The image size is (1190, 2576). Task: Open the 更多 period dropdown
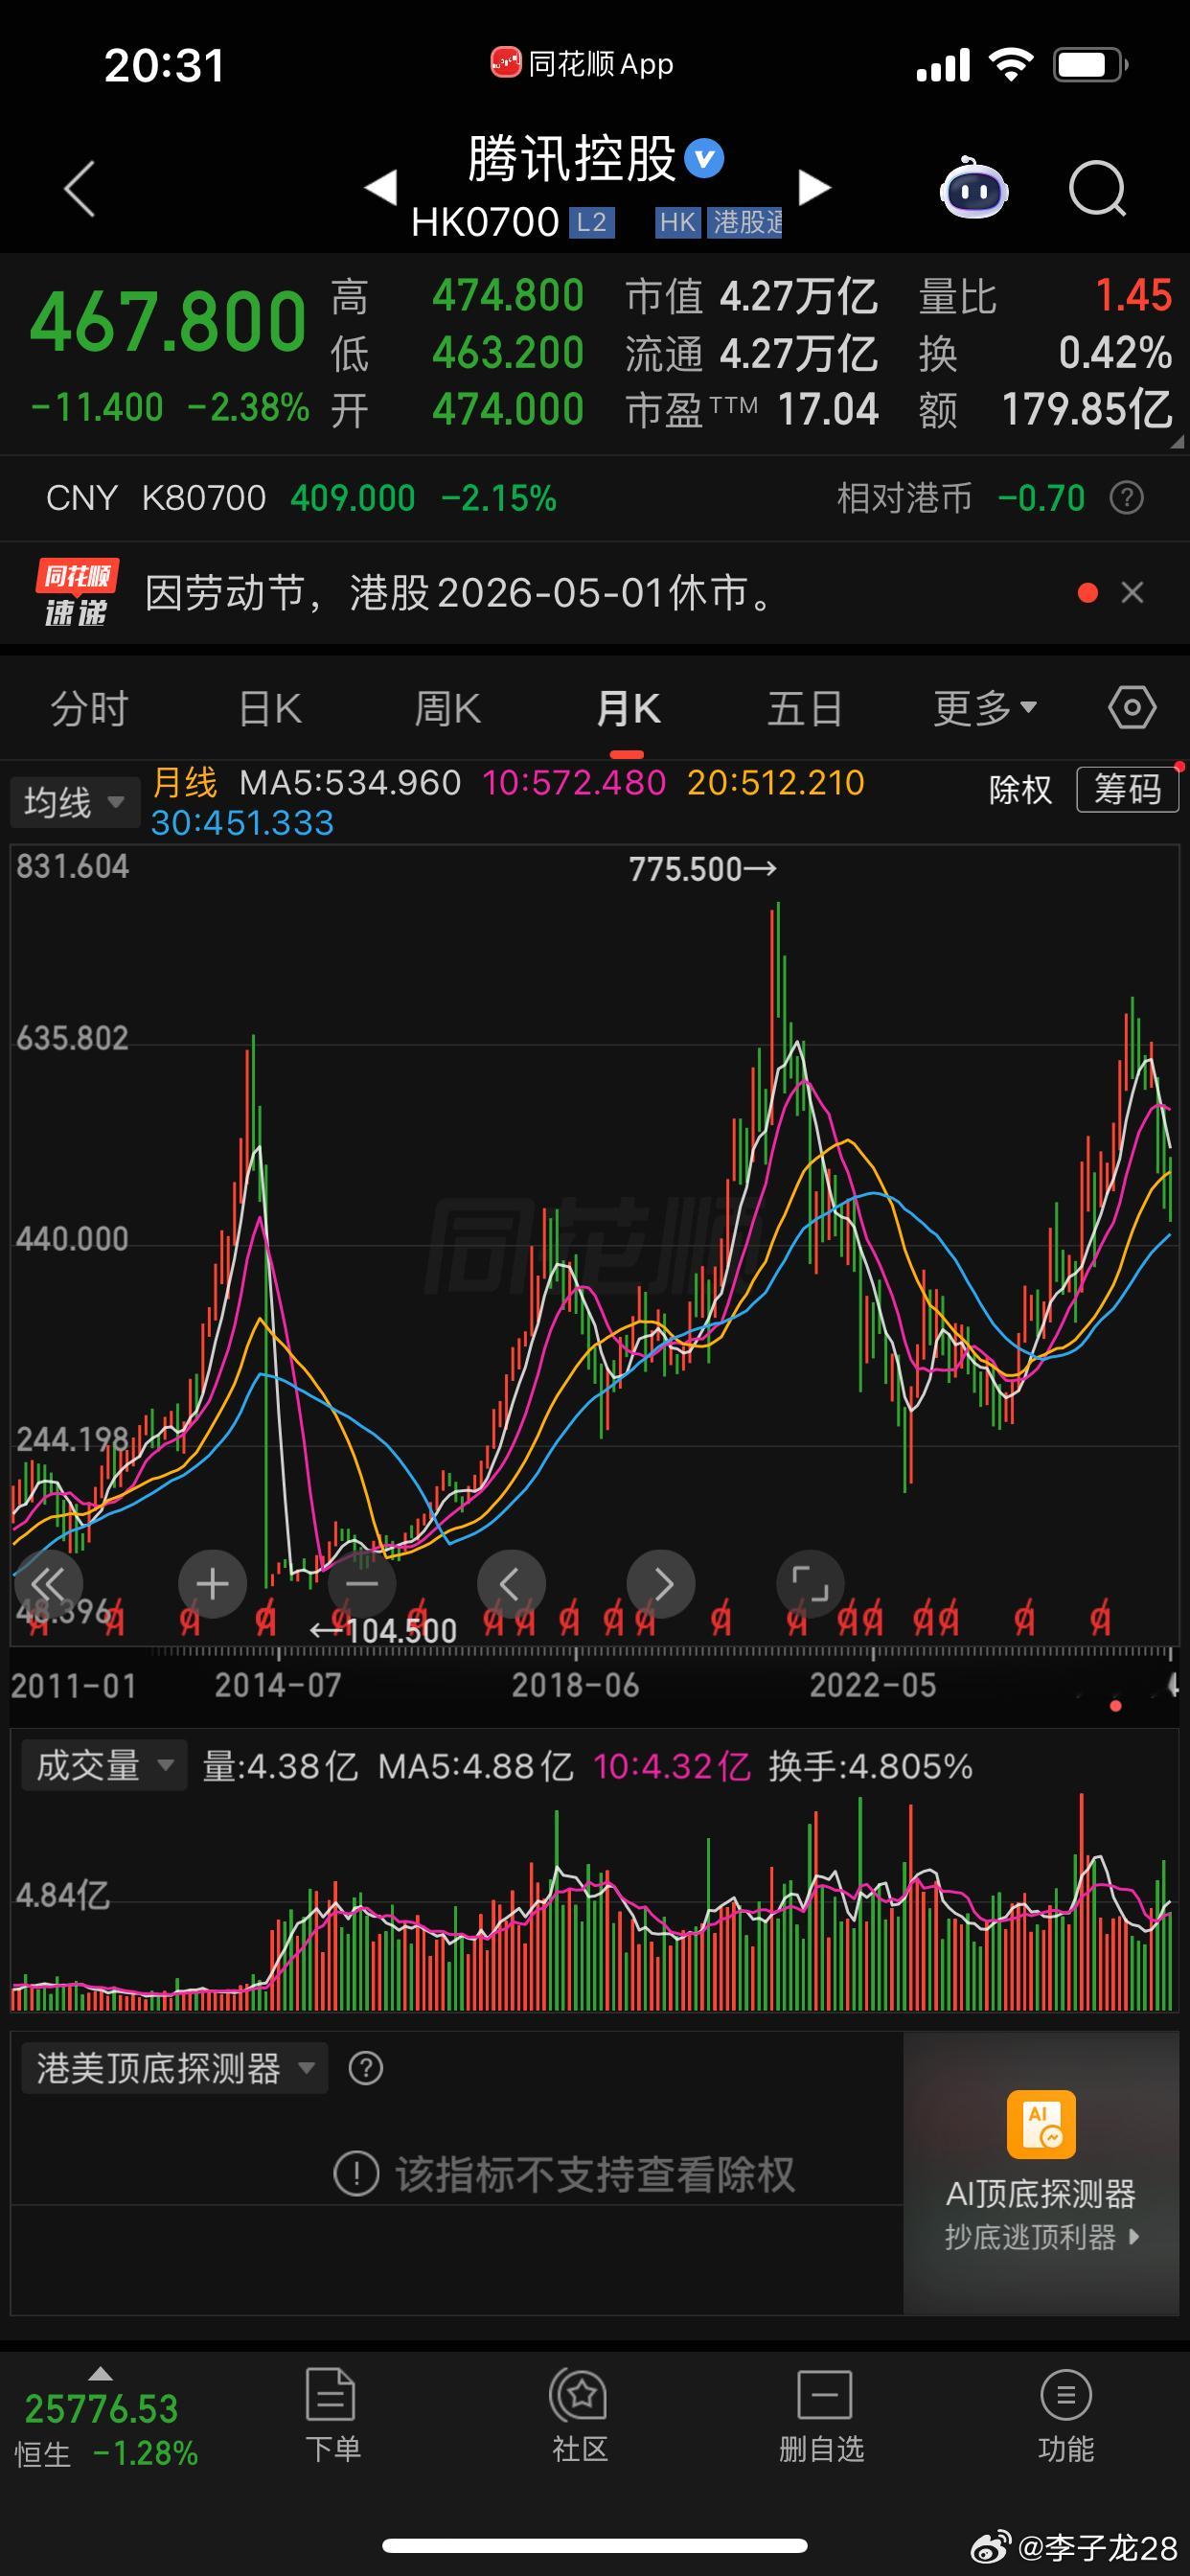(985, 709)
